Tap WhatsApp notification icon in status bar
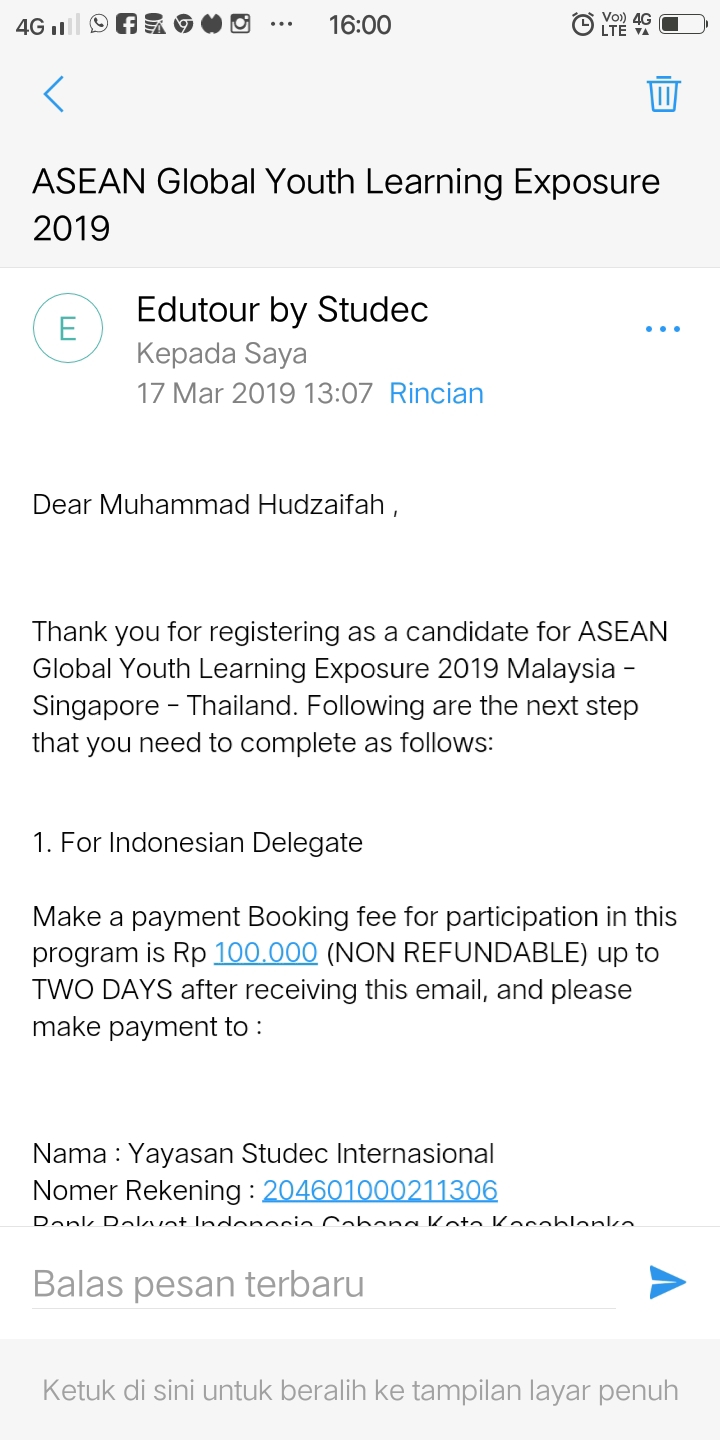Screen dimensions: 720x1440 pos(99,23)
